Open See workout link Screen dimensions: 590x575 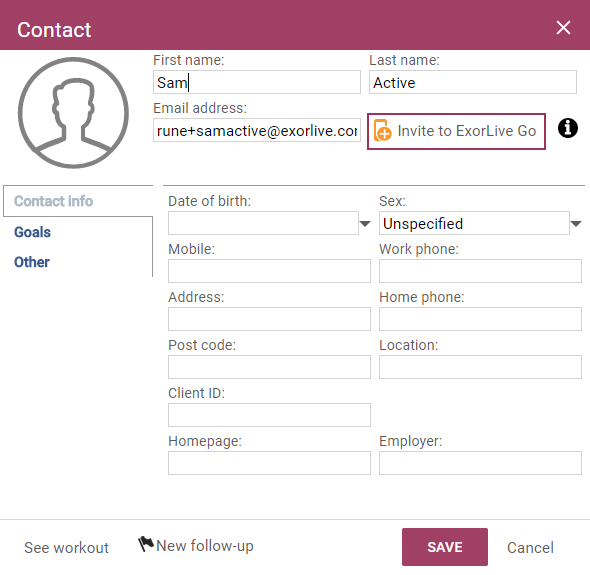(x=66, y=548)
